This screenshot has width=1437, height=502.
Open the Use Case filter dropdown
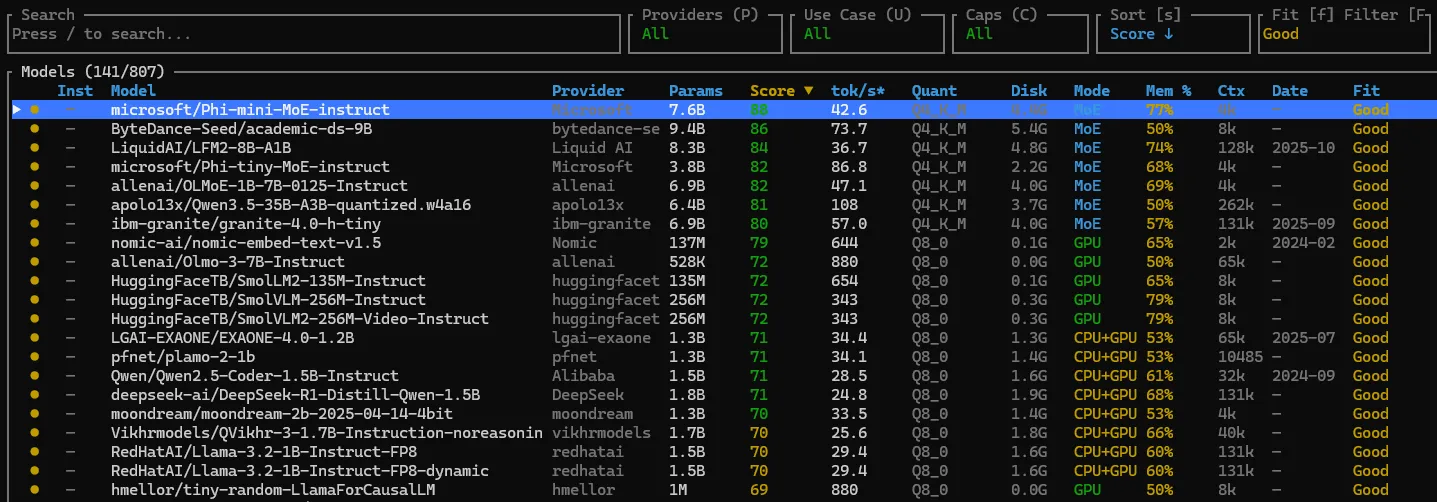point(869,34)
